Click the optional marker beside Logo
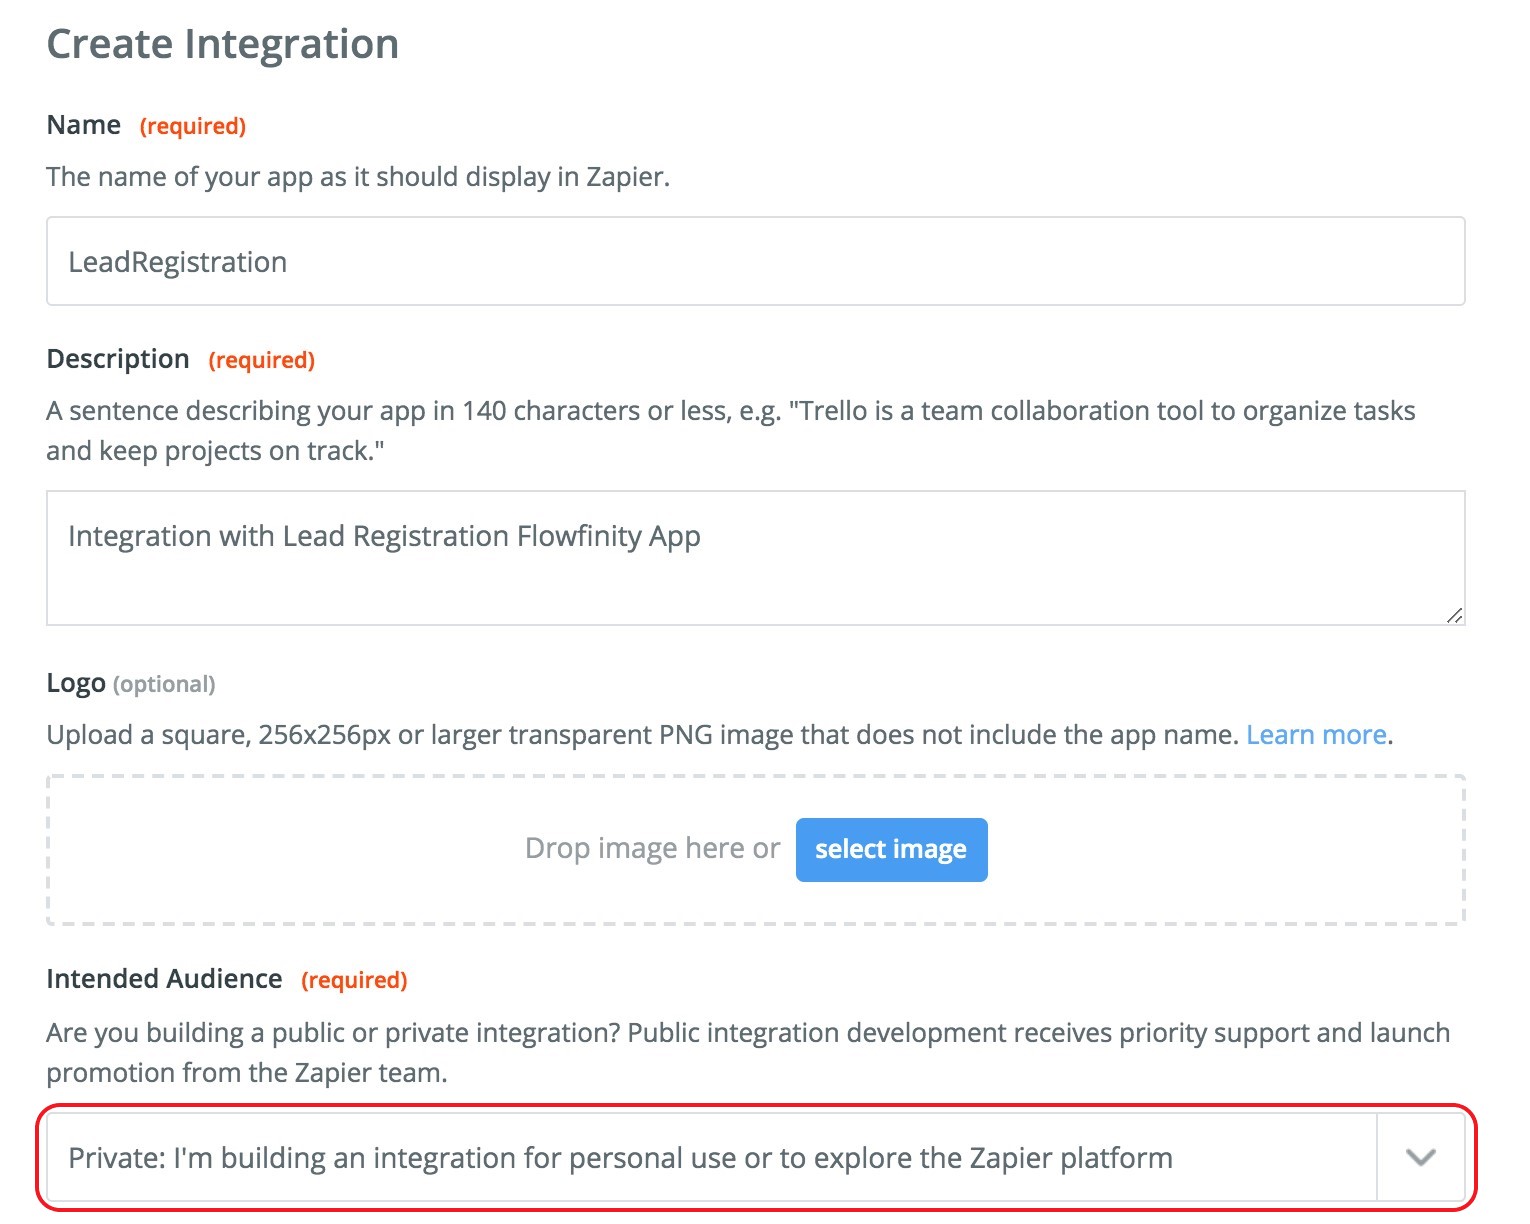This screenshot has width=1530, height=1224. (164, 684)
